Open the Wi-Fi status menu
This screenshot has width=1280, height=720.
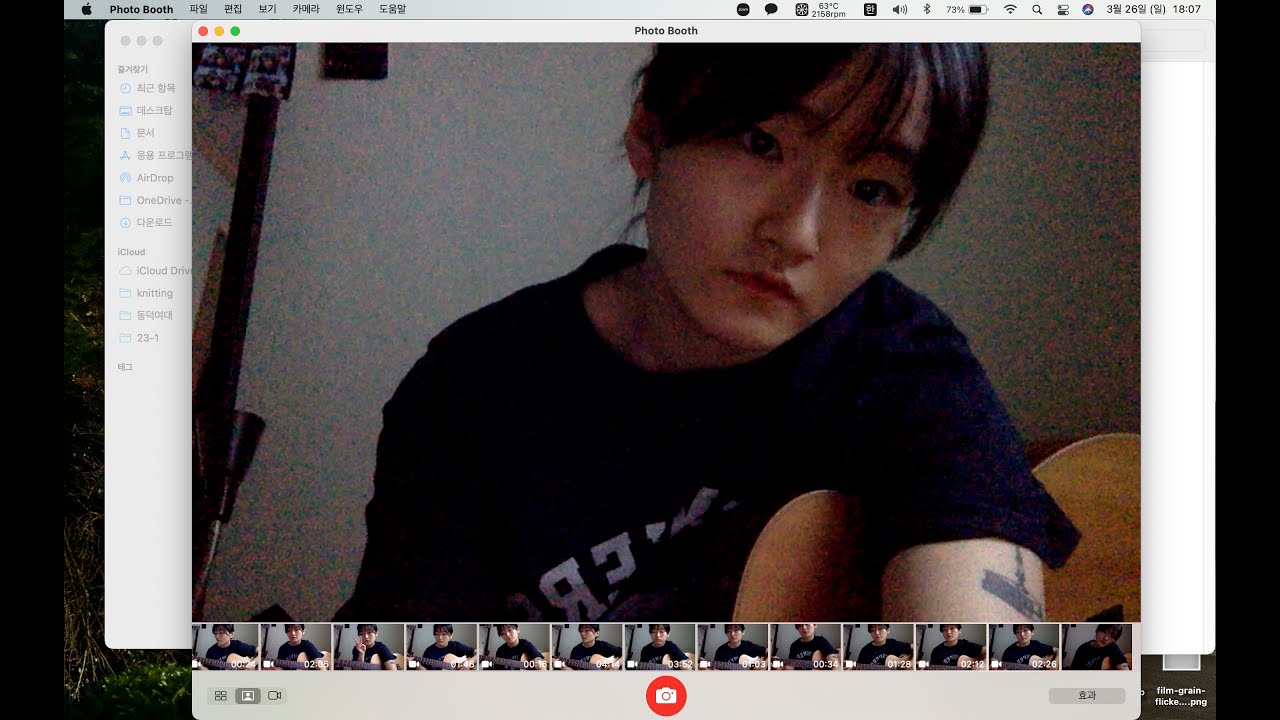pos(1010,9)
